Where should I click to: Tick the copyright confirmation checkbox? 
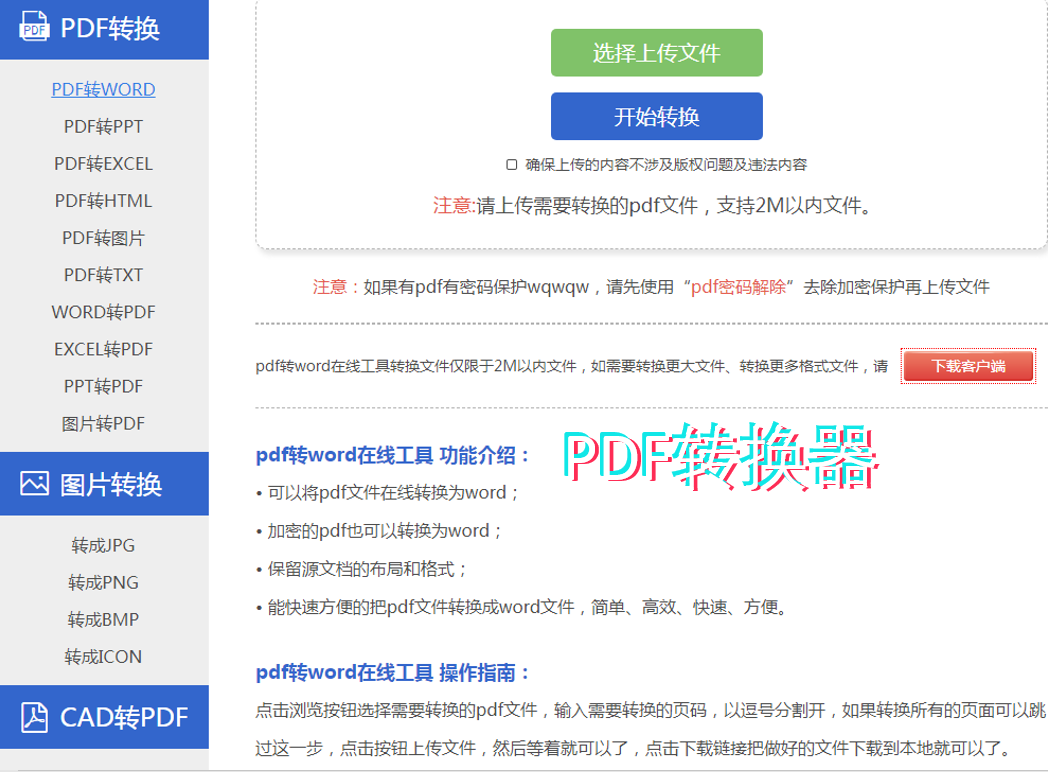tap(512, 164)
